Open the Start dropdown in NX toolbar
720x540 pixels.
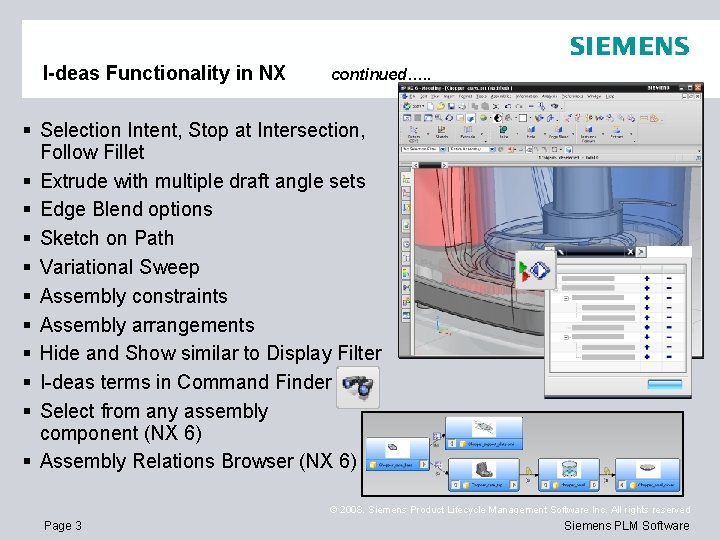[412, 106]
